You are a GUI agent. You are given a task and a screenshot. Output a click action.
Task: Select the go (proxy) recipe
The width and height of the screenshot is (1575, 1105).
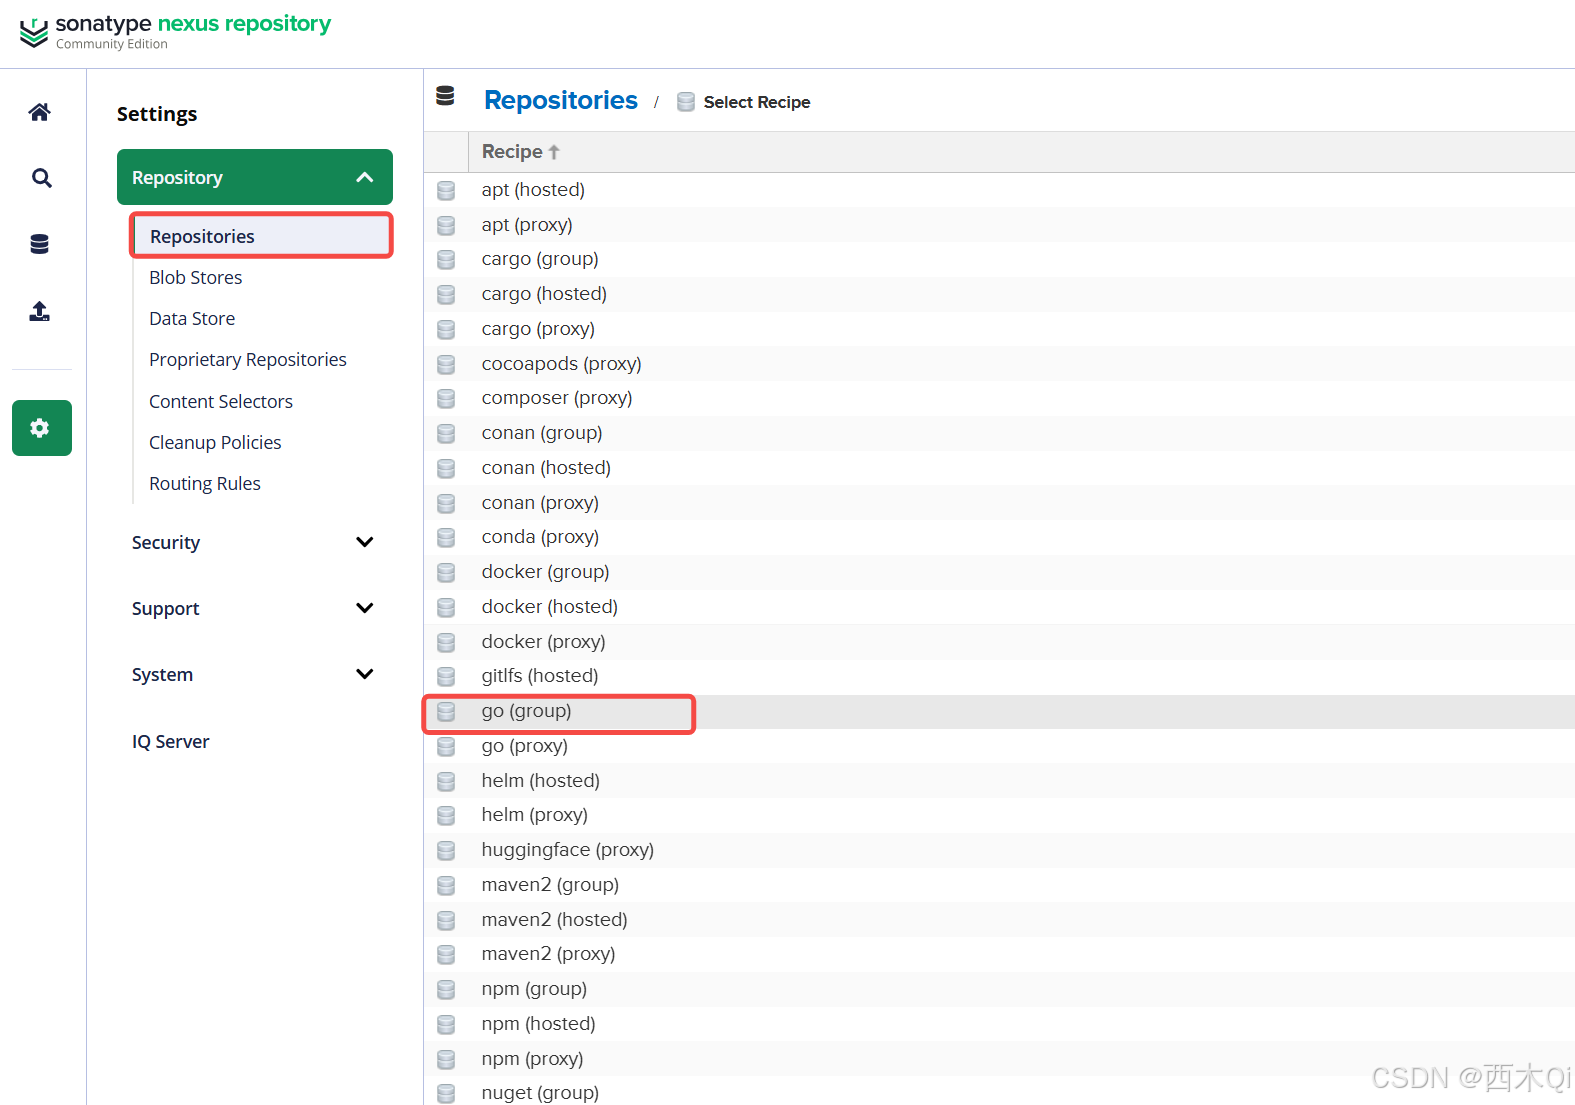(x=524, y=746)
